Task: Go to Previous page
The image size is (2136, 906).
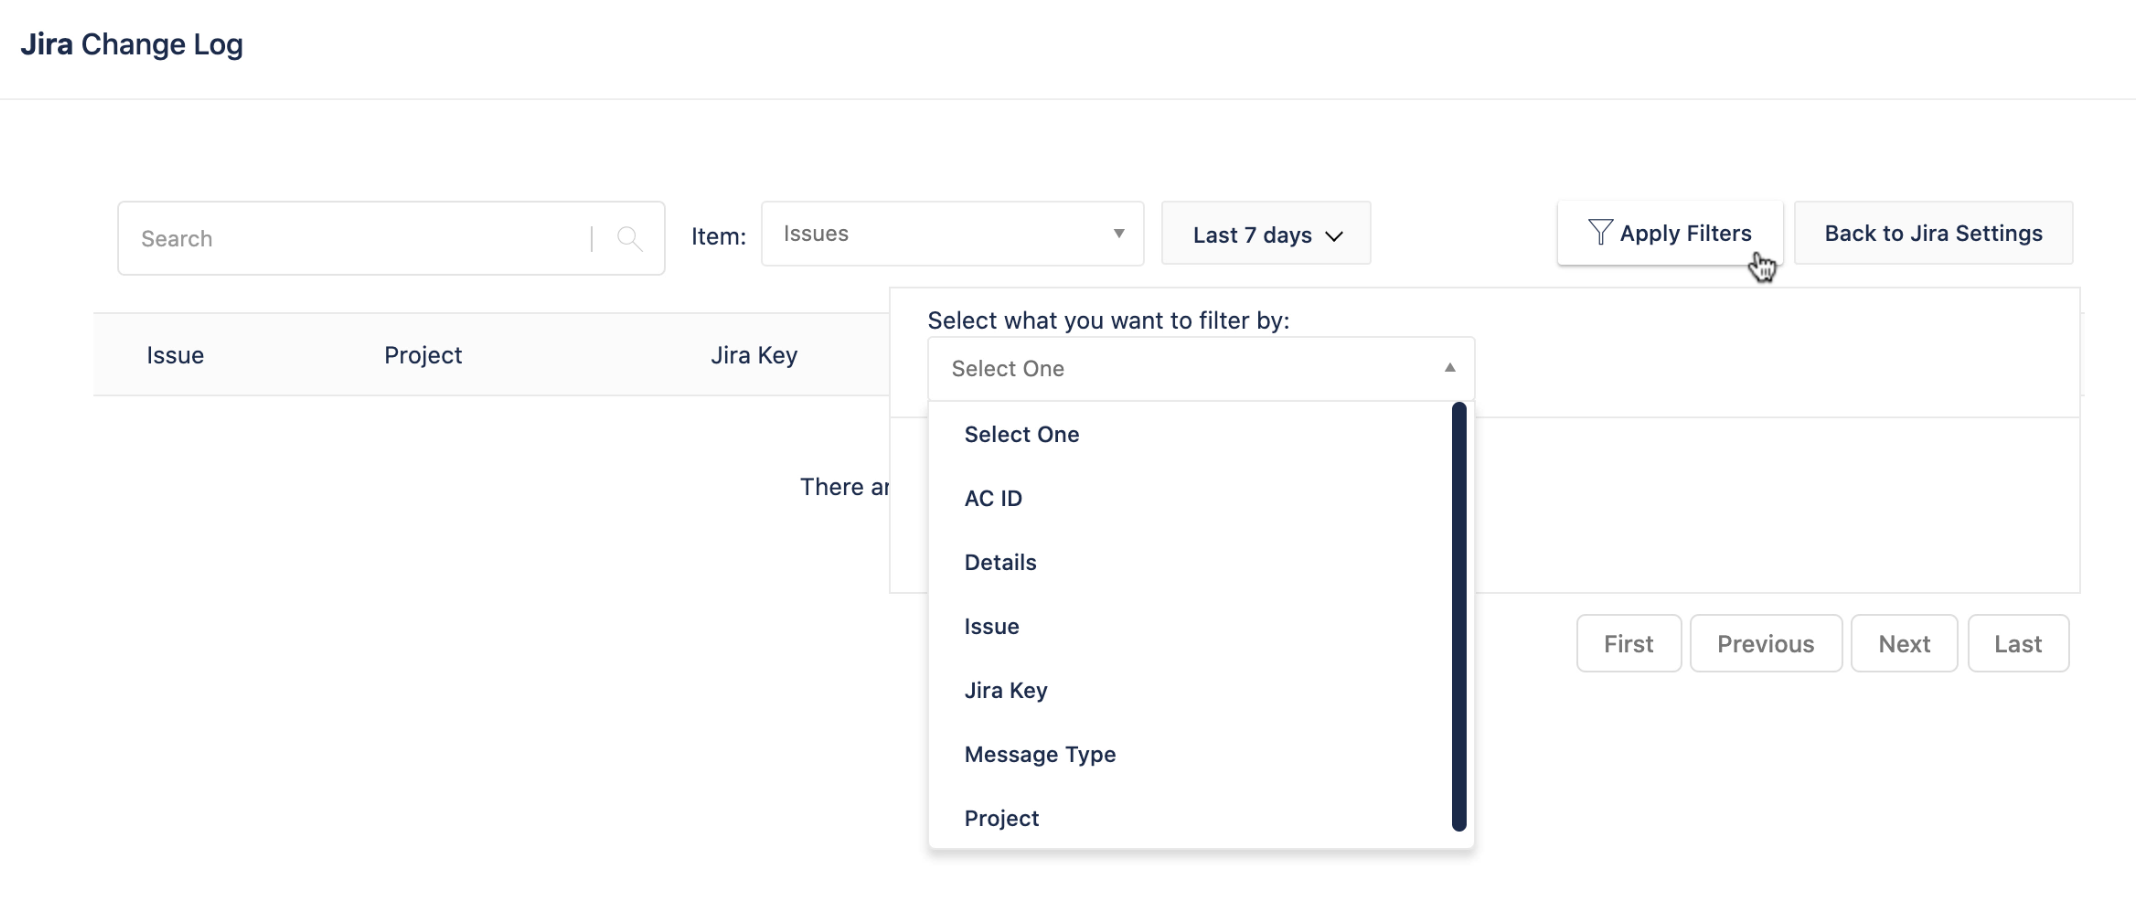Action: [1766, 644]
